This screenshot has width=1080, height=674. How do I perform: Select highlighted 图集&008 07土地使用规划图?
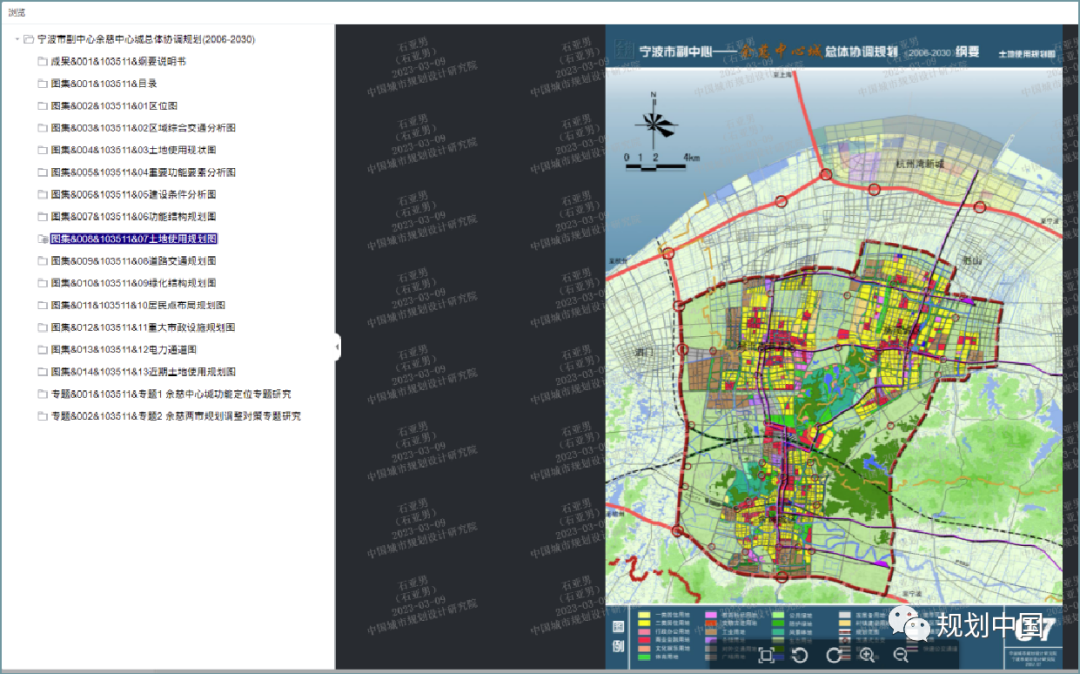pyautogui.click(x=134, y=239)
